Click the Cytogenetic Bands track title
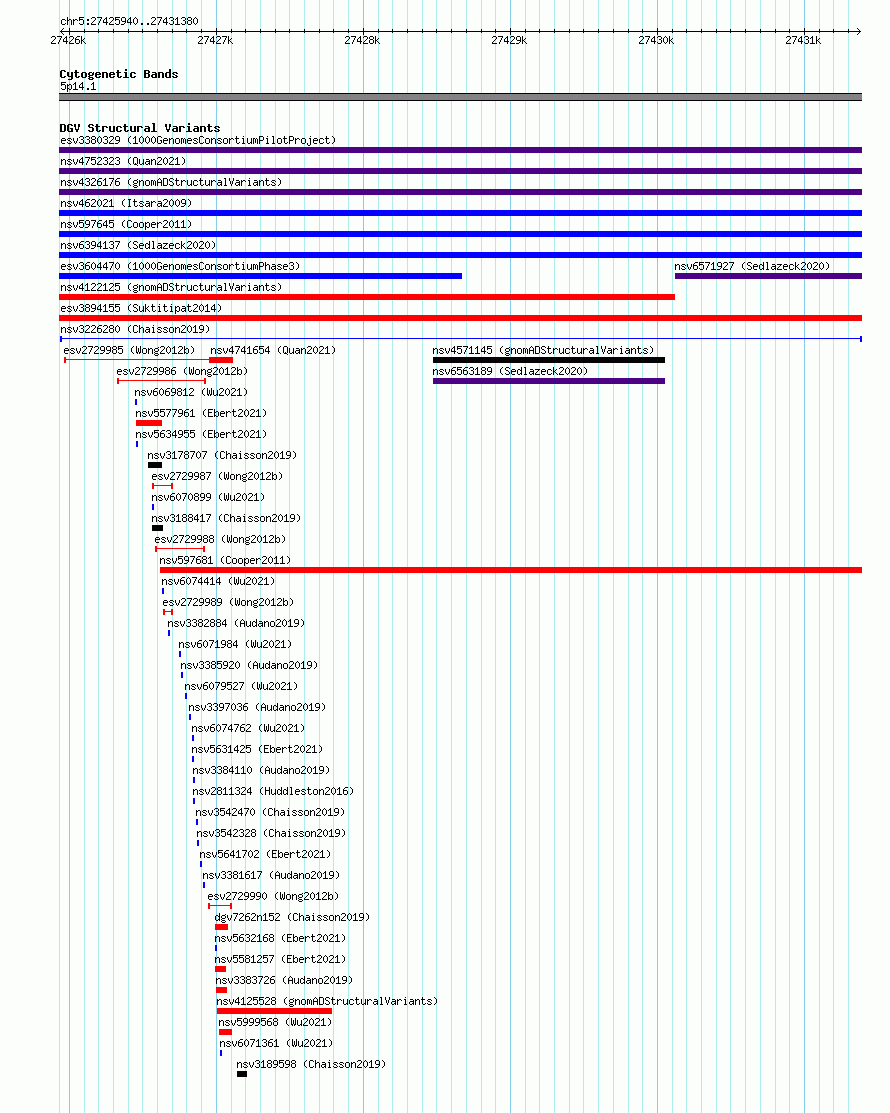The height and width of the screenshot is (1113, 890). click(119, 74)
